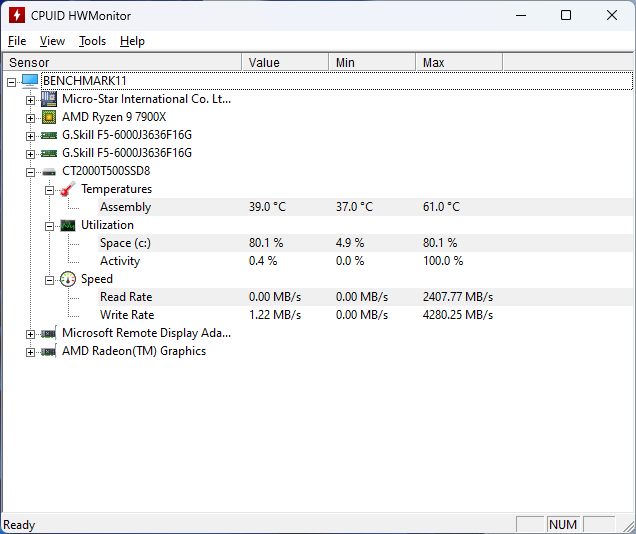Viewport: 636px width, 534px height.
Task: Collapse the BENCHMARK11 root node
Action: (11, 82)
